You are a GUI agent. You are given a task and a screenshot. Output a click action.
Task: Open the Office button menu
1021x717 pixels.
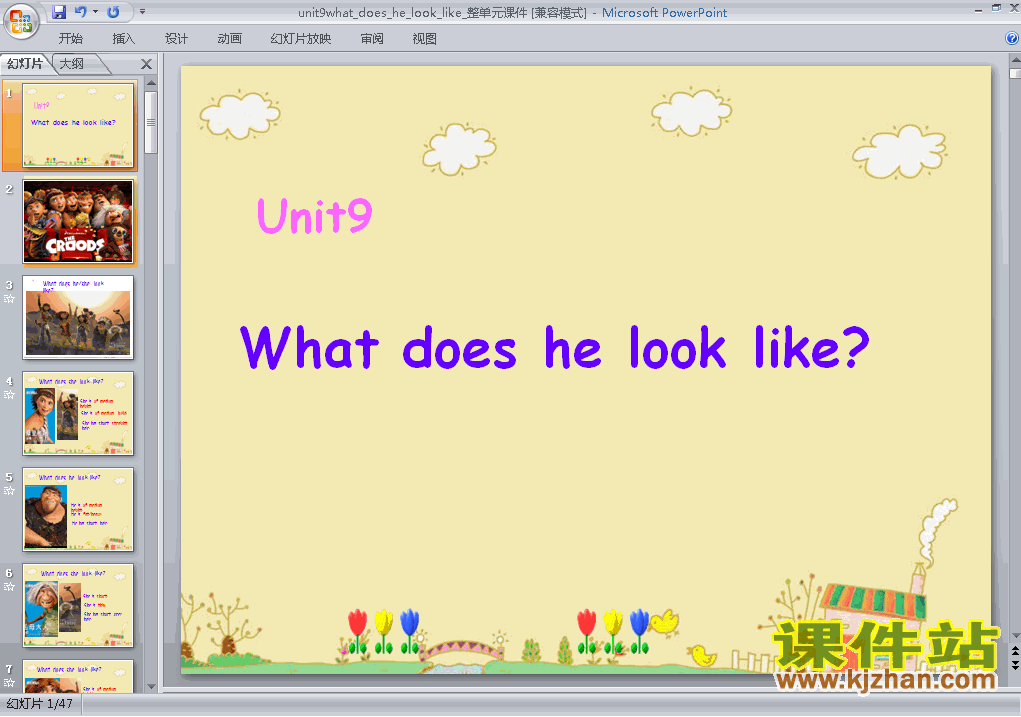coord(21,21)
